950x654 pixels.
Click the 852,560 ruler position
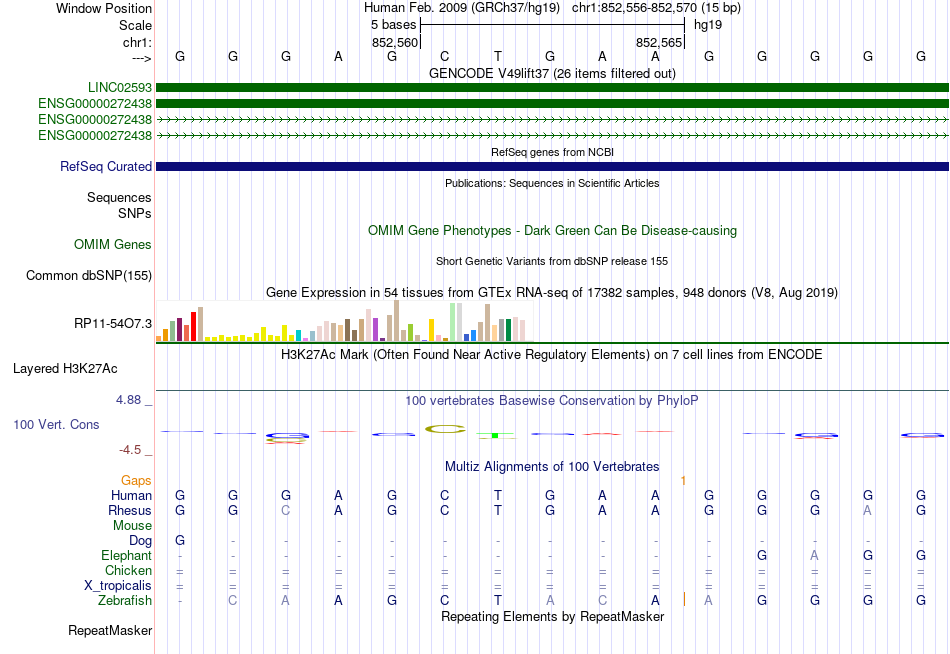pyautogui.click(x=395, y=42)
